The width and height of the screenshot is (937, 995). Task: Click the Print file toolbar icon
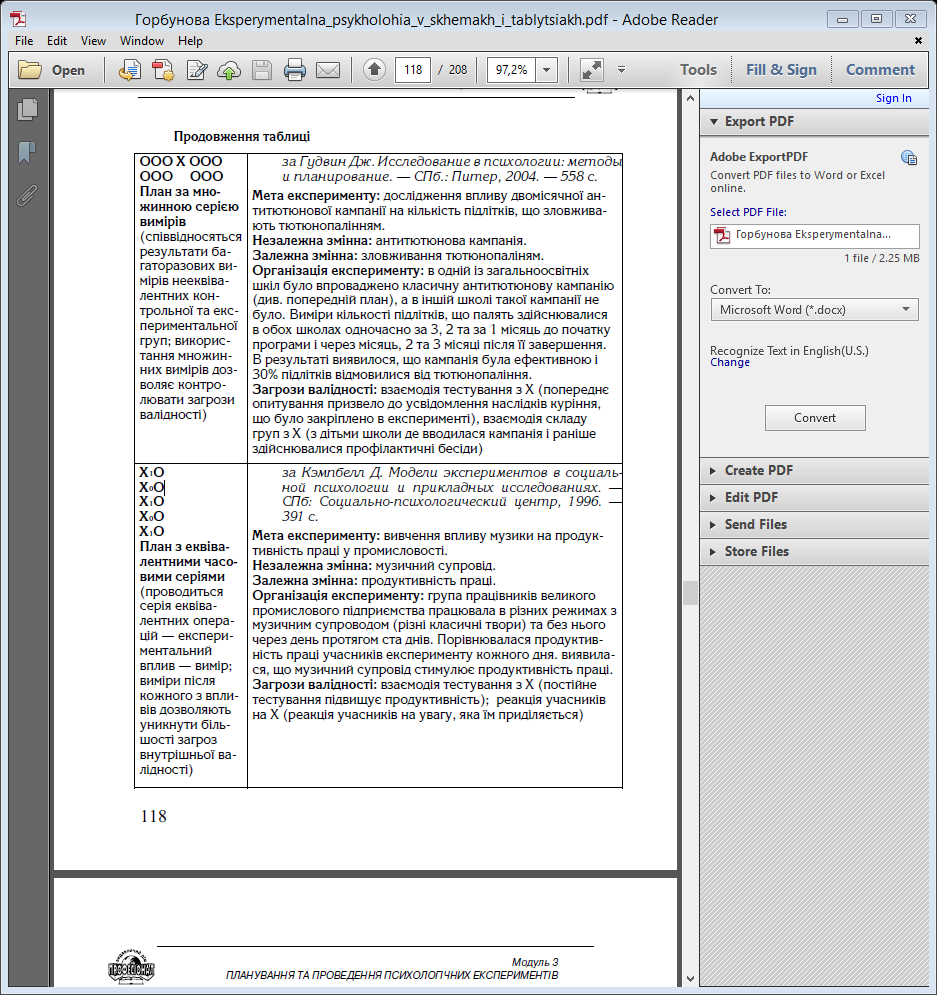coord(294,70)
